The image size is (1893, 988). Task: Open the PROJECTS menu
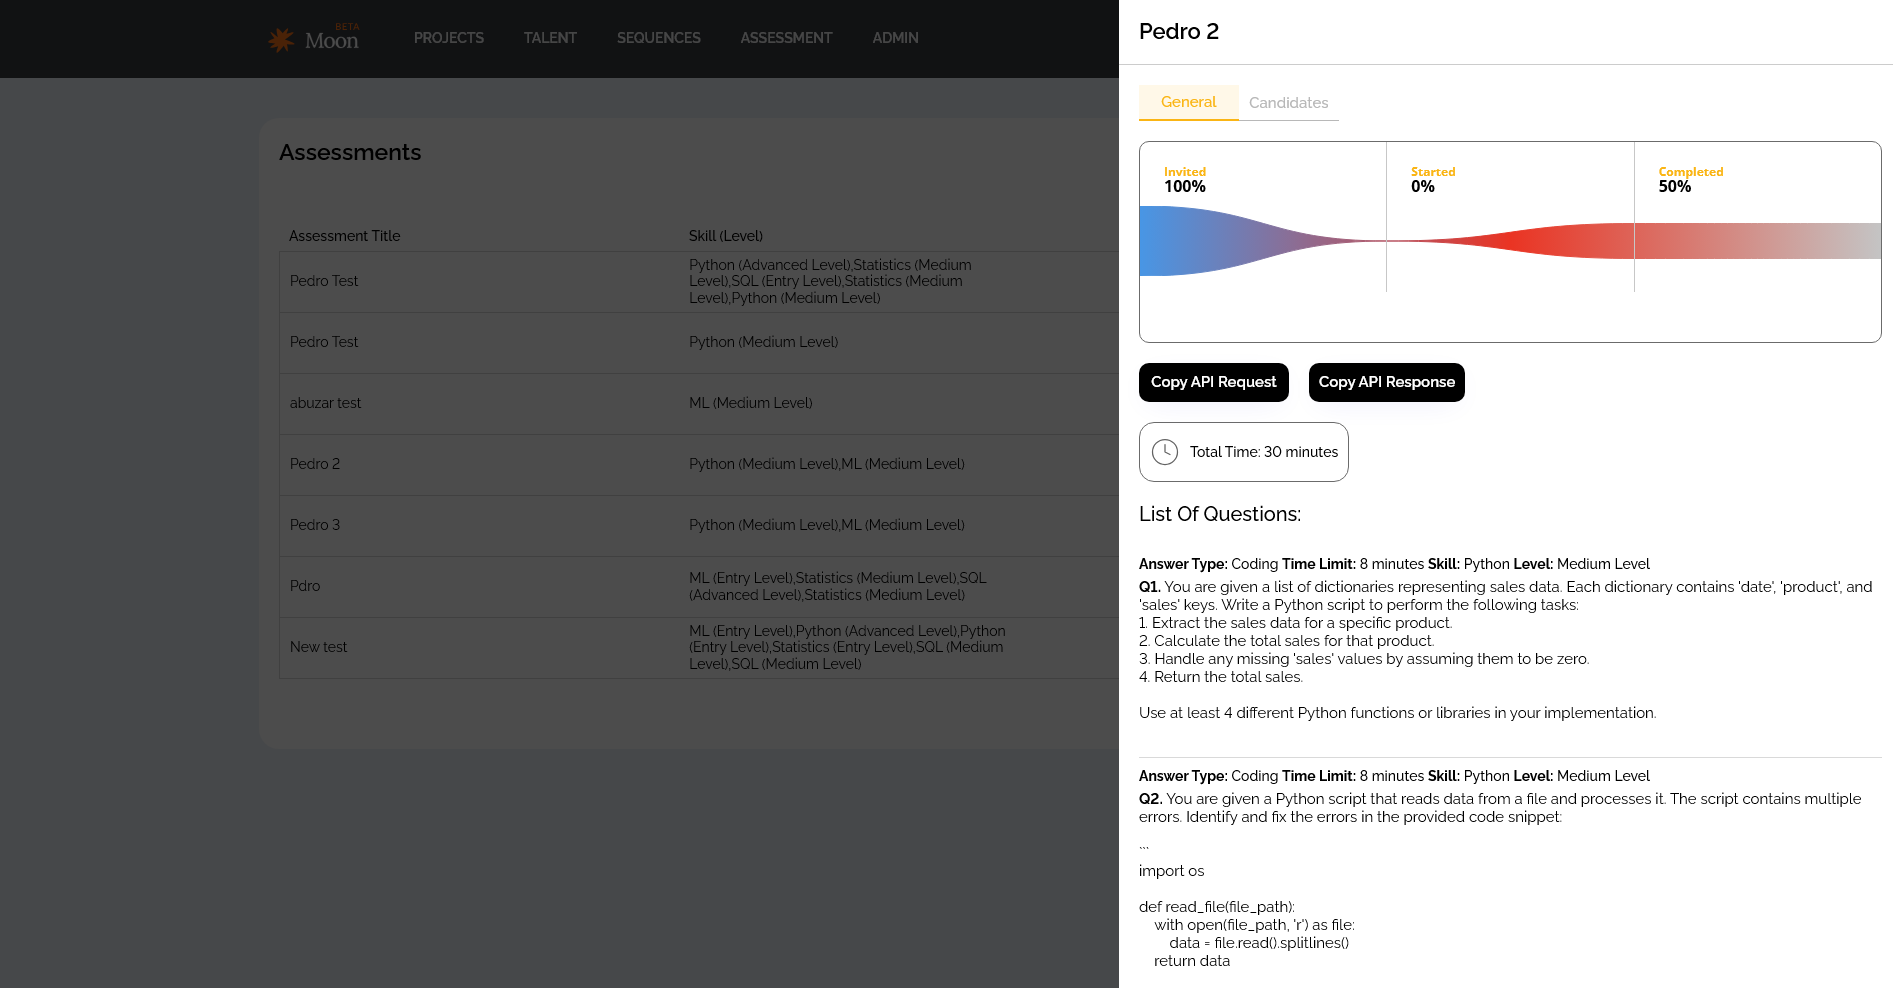(449, 38)
